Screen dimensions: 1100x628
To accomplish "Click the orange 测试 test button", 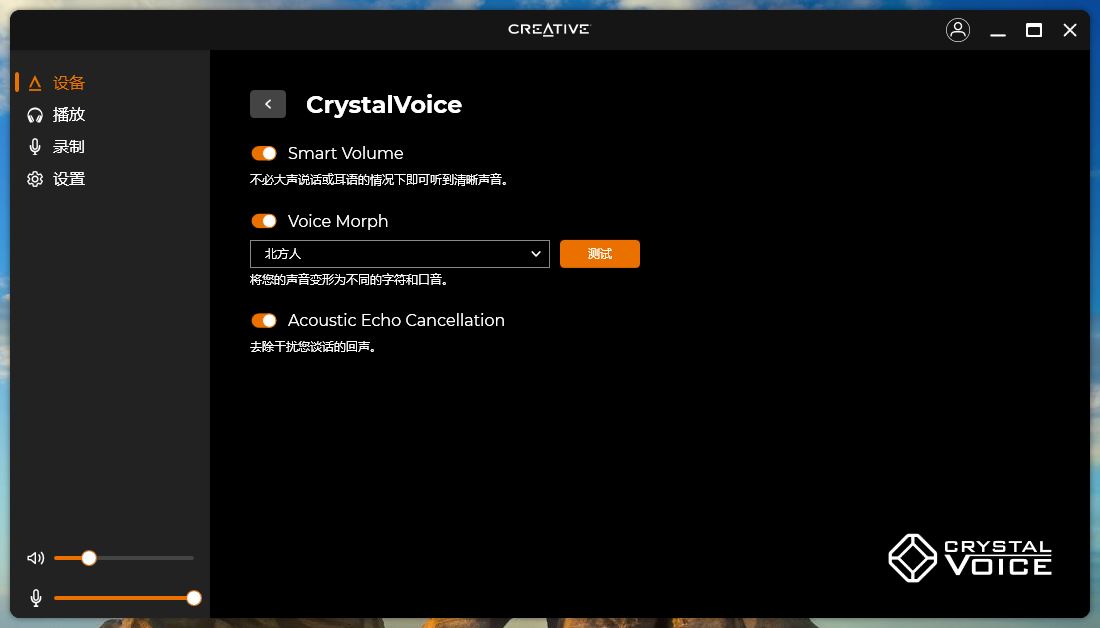I will click(x=600, y=254).
